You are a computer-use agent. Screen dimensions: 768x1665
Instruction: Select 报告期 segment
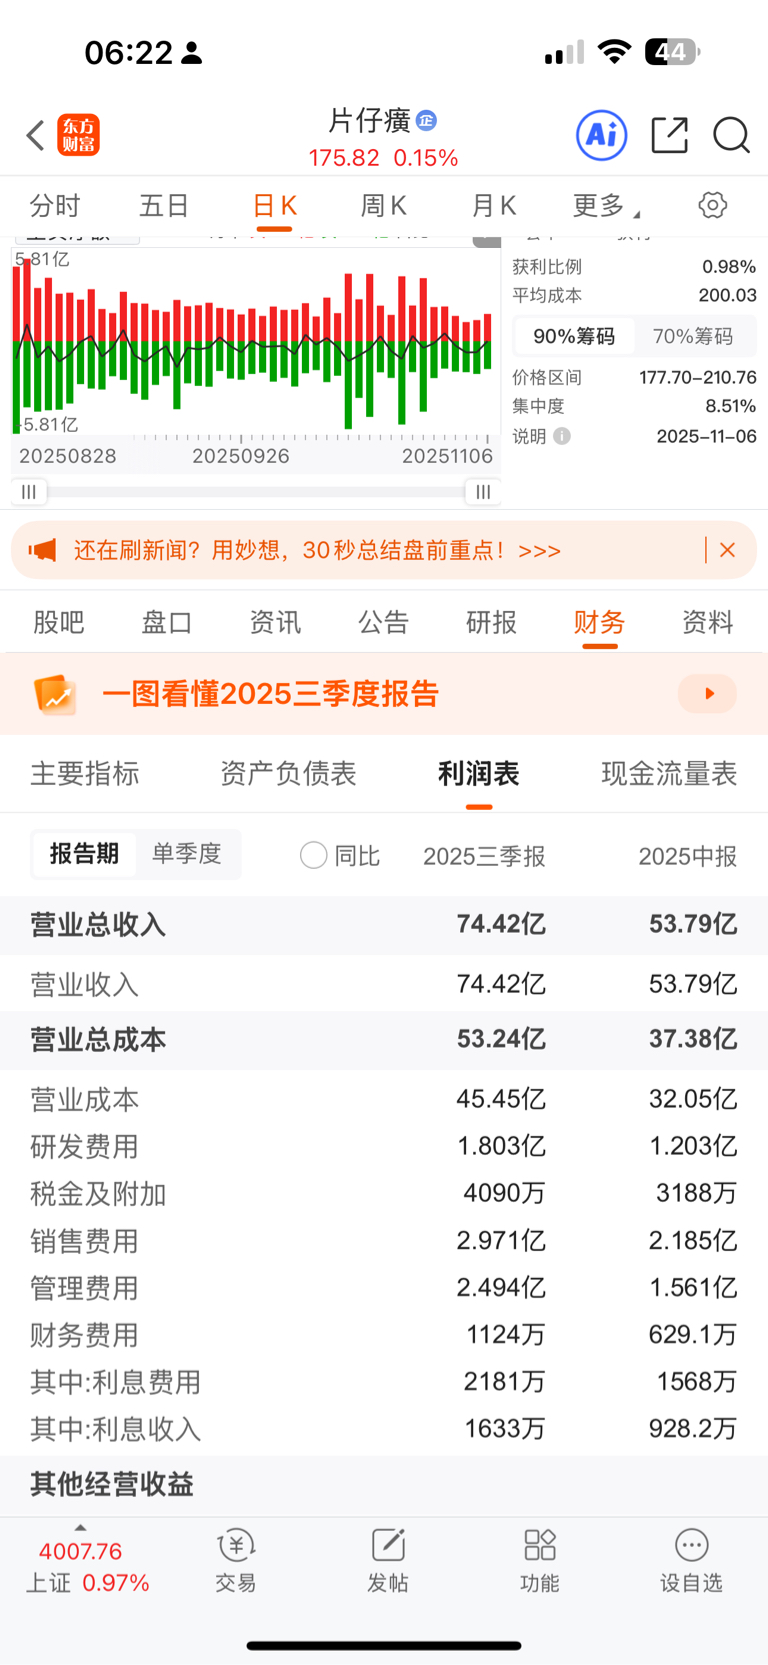84,854
